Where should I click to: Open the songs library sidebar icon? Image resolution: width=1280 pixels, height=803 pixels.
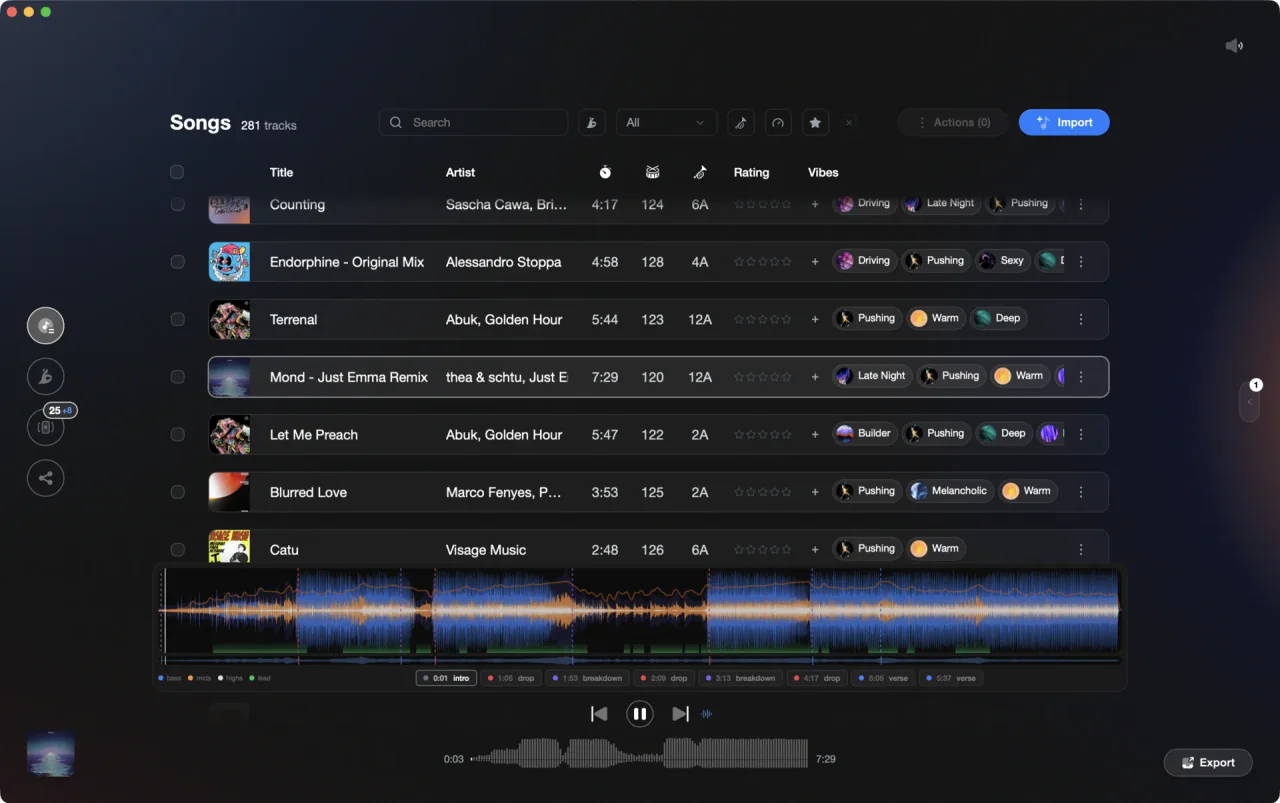click(x=46, y=326)
